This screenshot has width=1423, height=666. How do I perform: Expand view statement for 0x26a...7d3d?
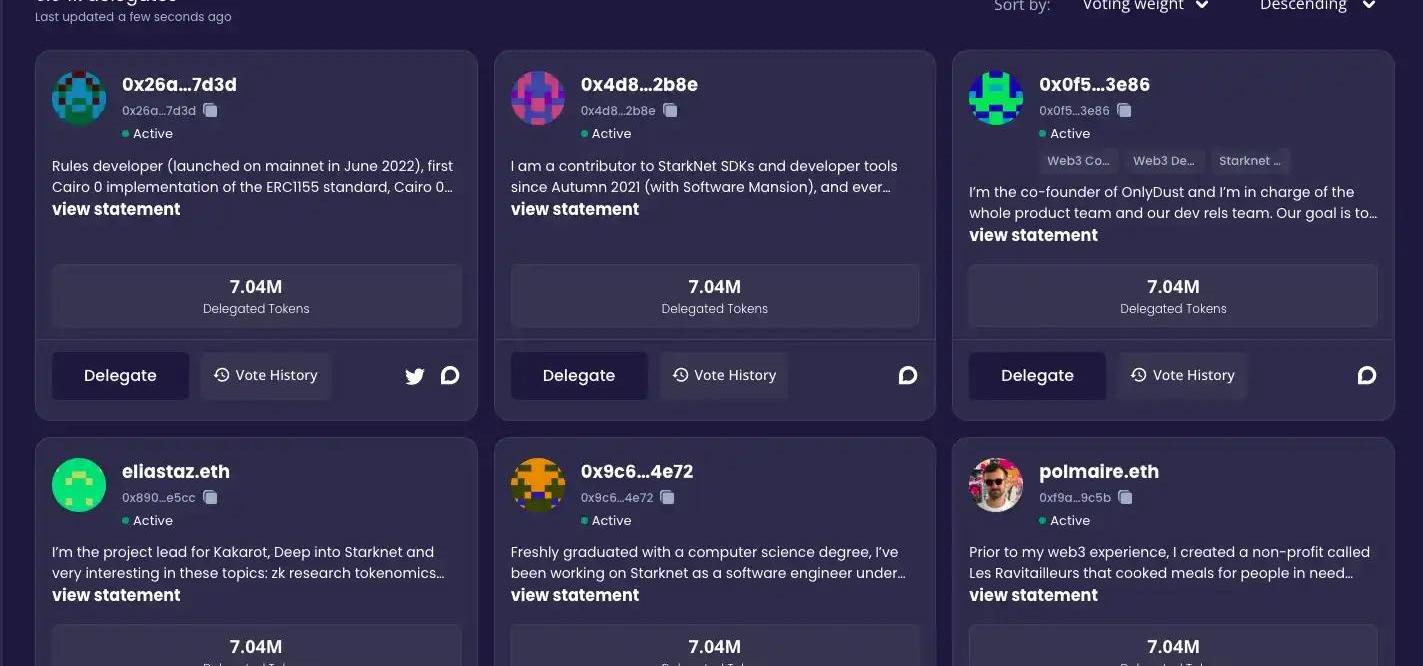point(116,209)
